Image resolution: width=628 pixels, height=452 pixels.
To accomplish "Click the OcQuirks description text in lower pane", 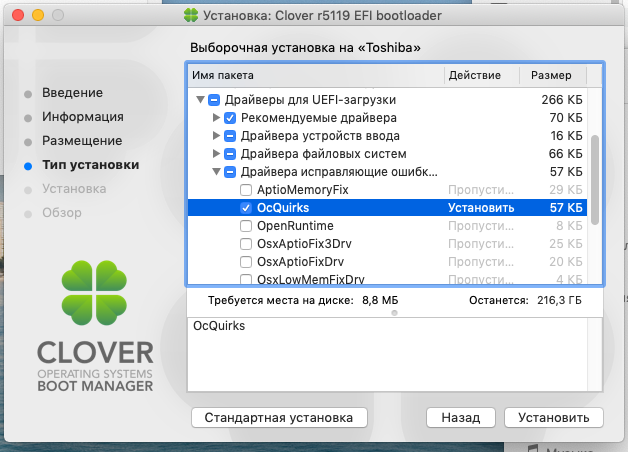I will [x=219, y=326].
